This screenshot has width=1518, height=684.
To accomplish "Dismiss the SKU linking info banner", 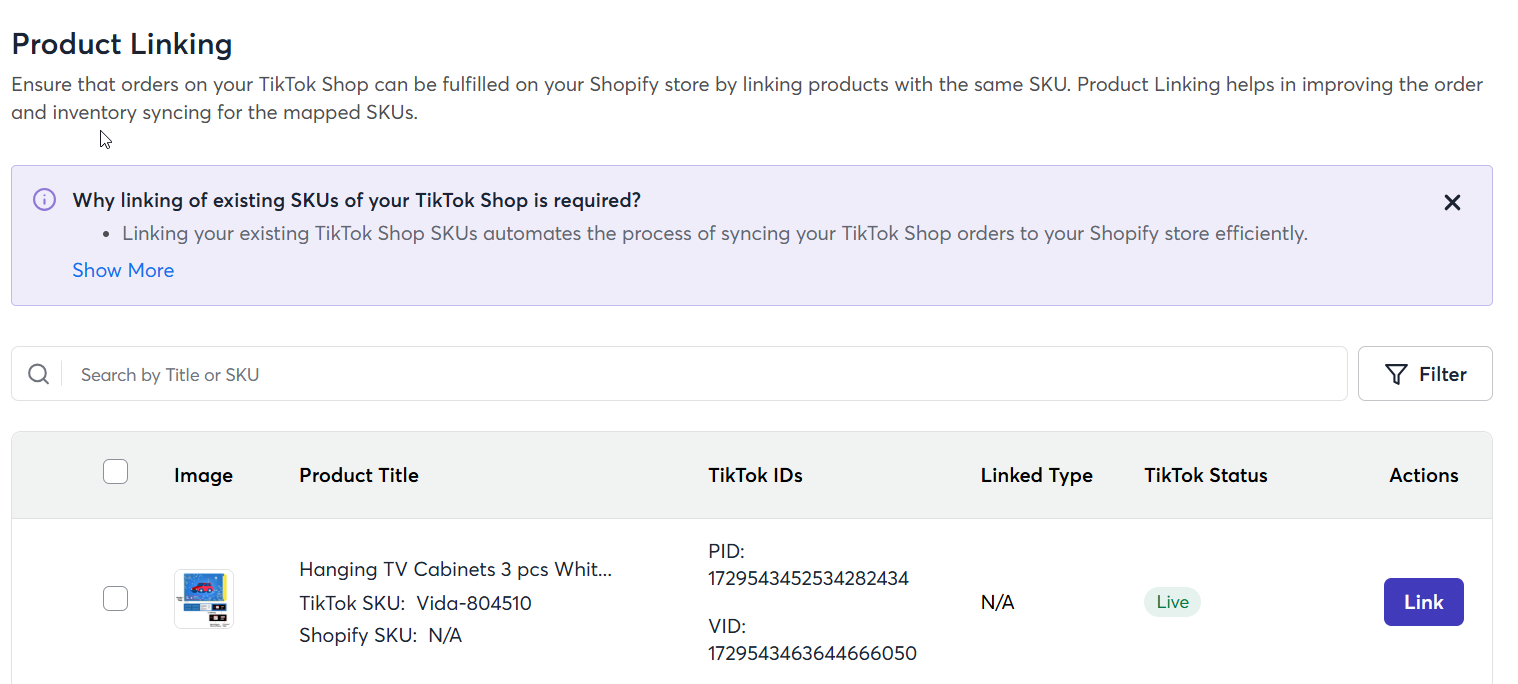I will coord(1452,203).
